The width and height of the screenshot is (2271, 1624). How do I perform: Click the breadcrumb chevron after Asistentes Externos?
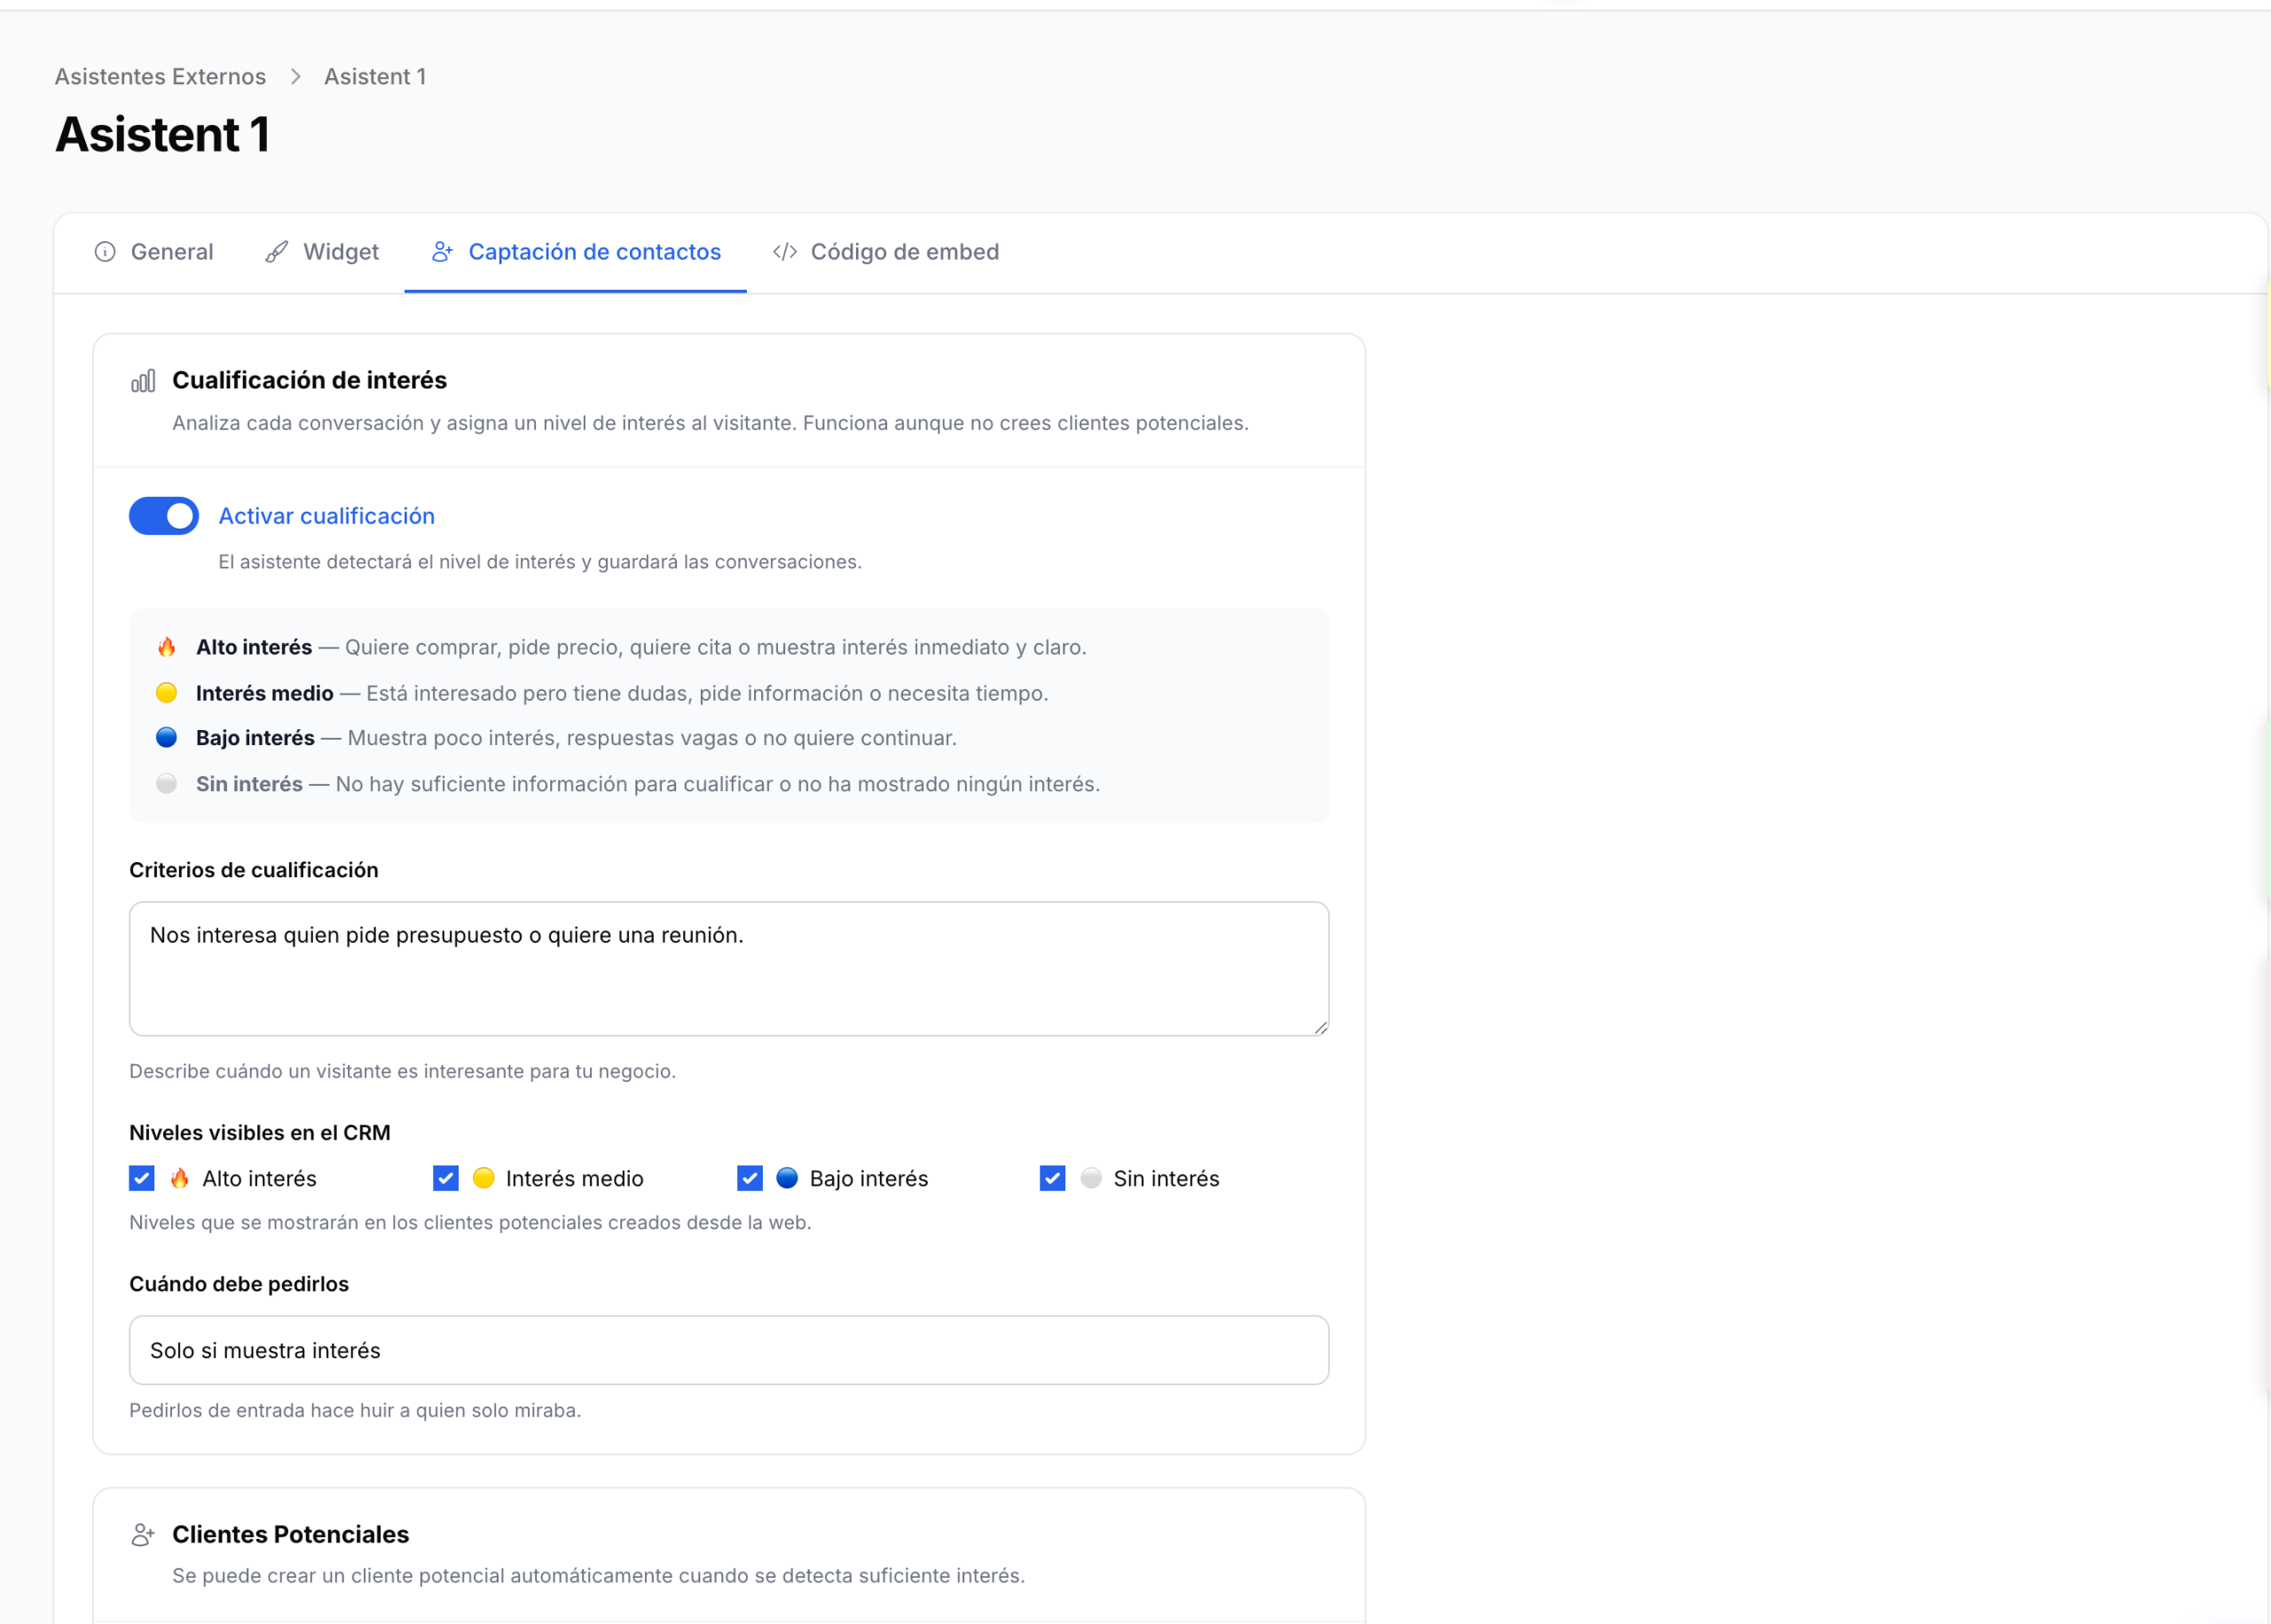(295, 77)
